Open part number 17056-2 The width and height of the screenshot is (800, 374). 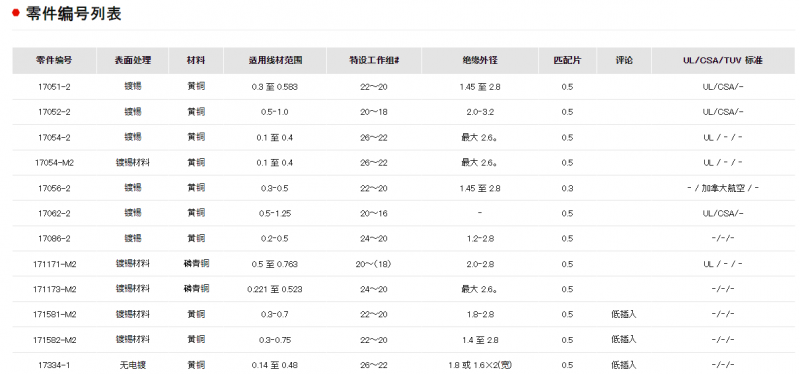click(x=54, y=188)
